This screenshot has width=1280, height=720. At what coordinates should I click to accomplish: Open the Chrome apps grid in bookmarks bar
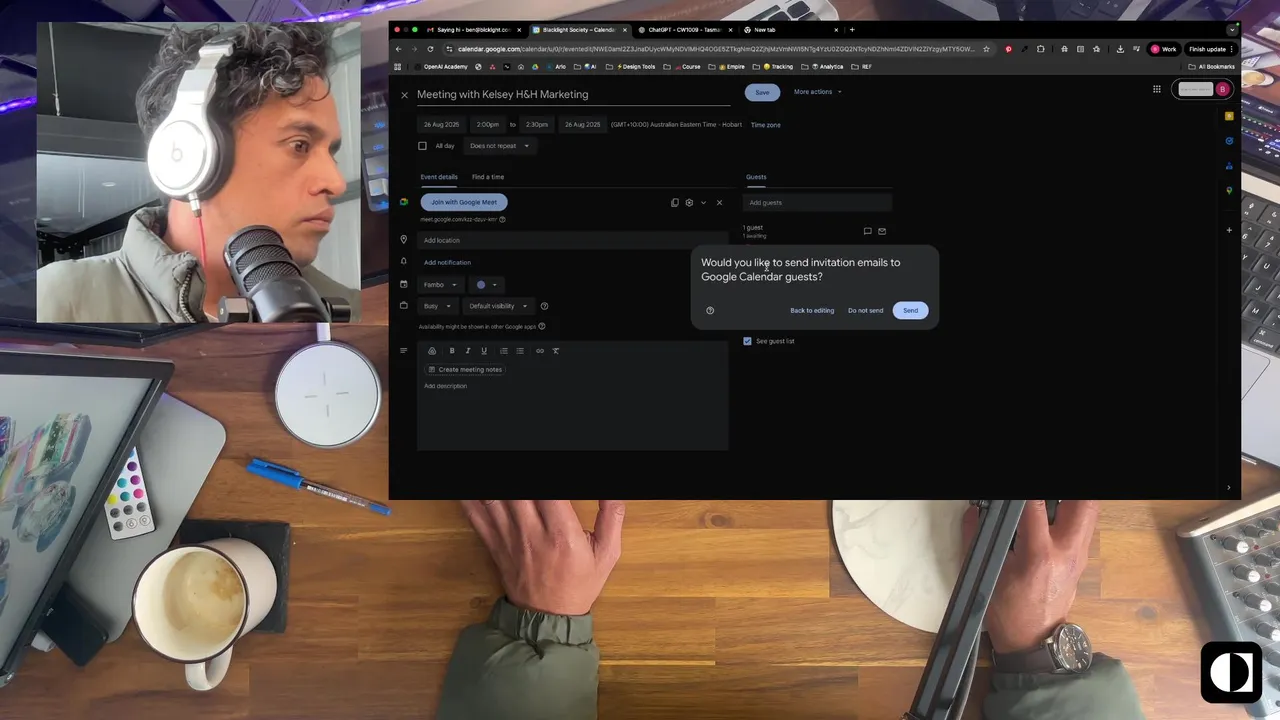point(398,67)
